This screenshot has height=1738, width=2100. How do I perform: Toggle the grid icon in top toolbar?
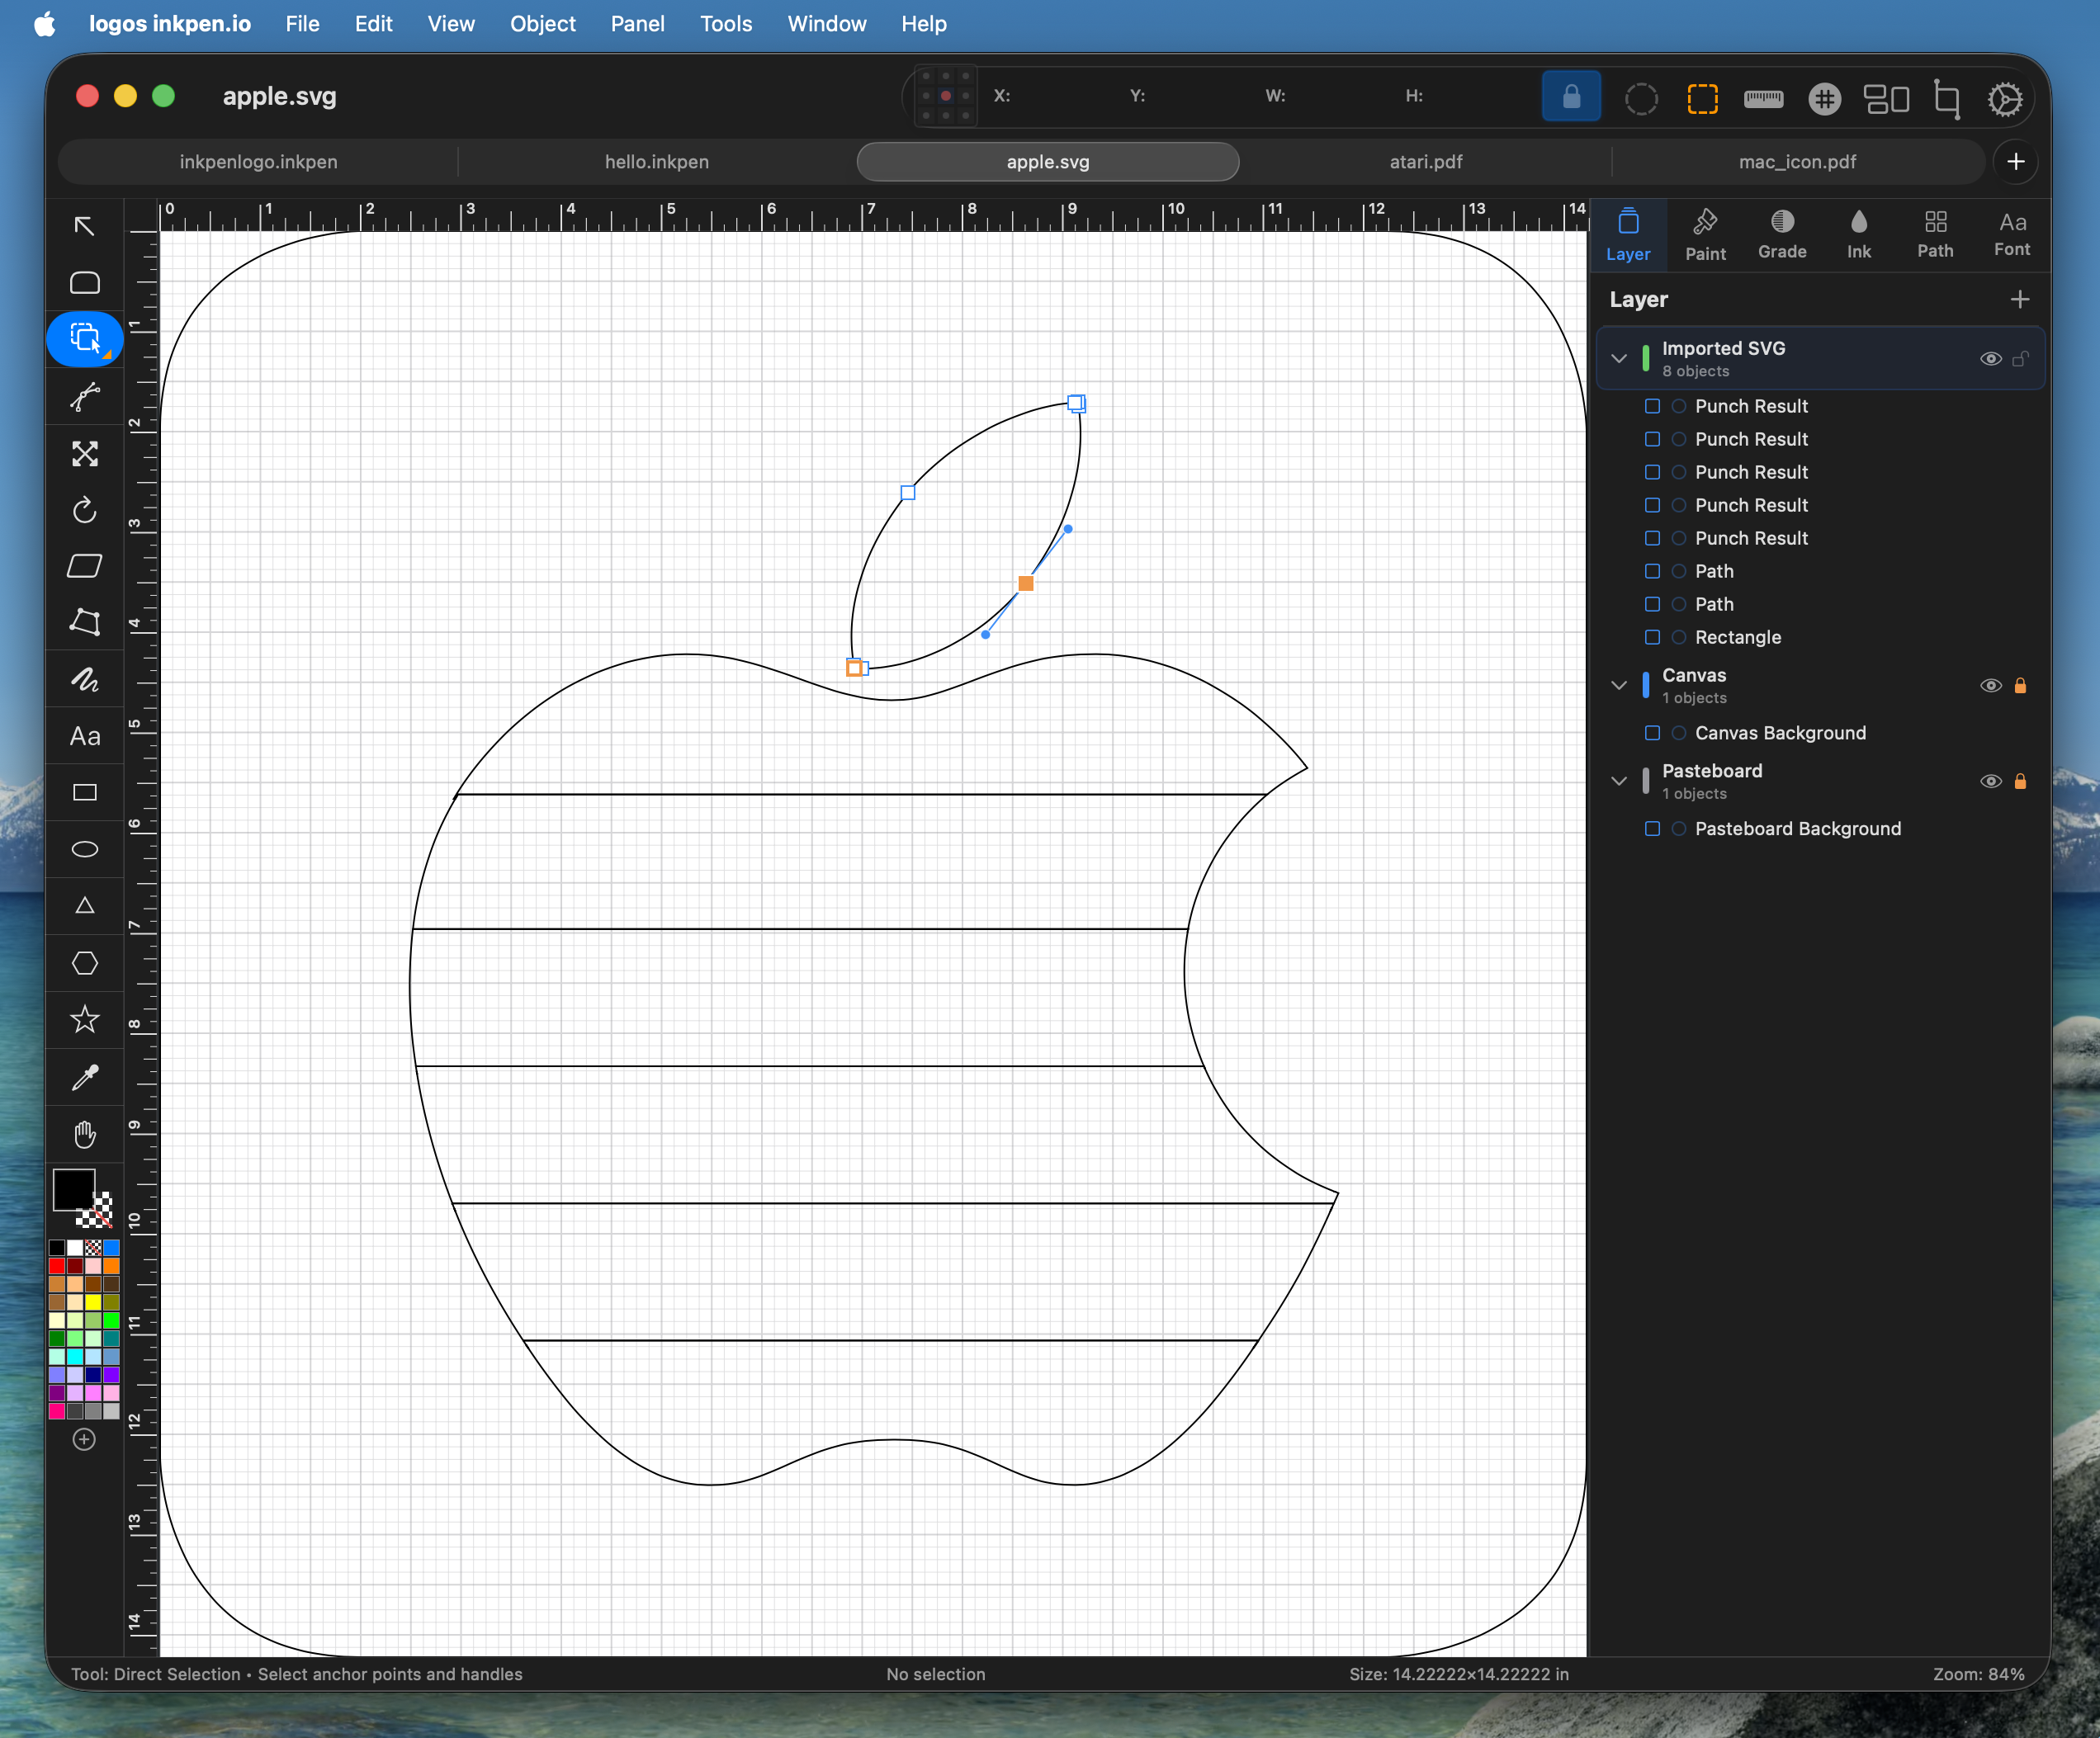point(1825,98)
